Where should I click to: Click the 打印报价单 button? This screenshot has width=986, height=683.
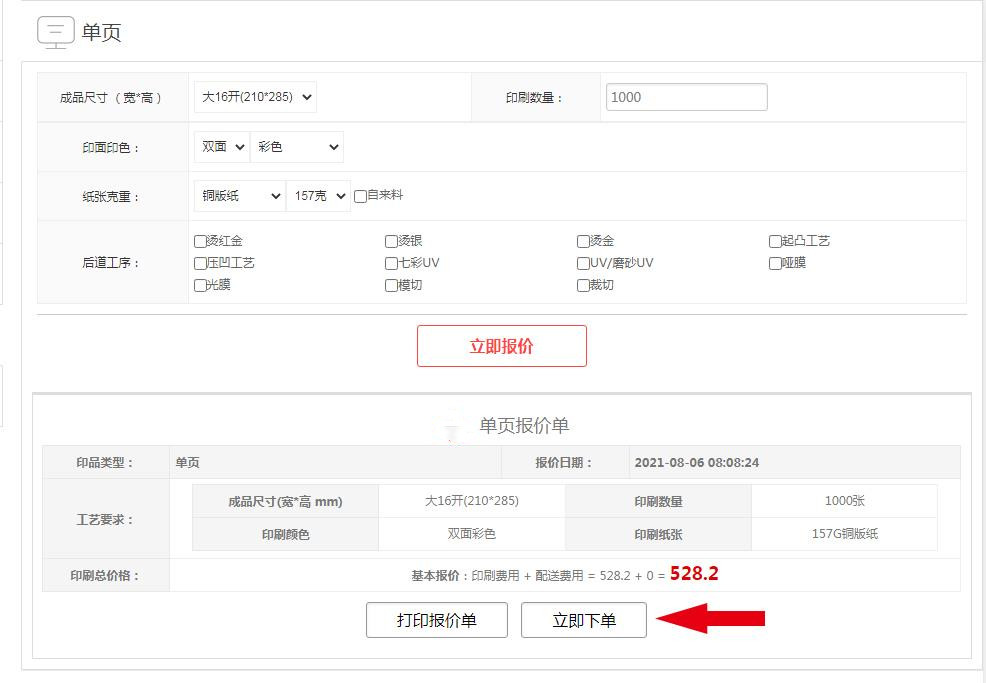(436, 620)
